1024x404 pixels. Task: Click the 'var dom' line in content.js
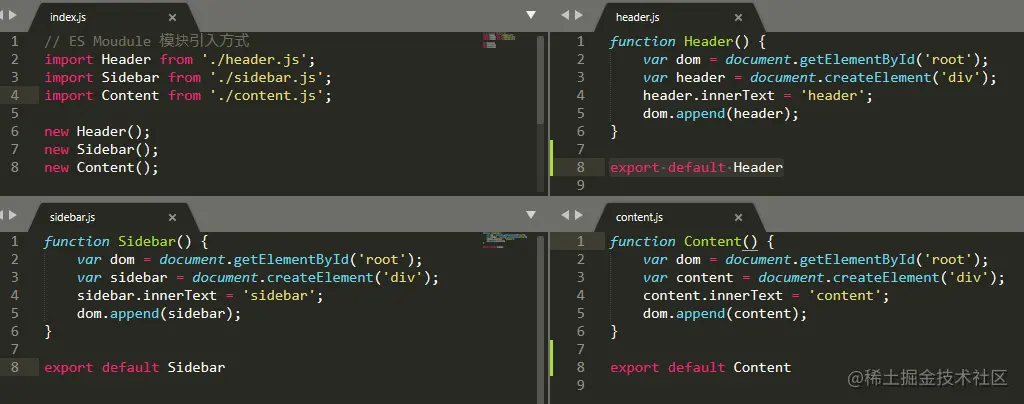point(816,259)
